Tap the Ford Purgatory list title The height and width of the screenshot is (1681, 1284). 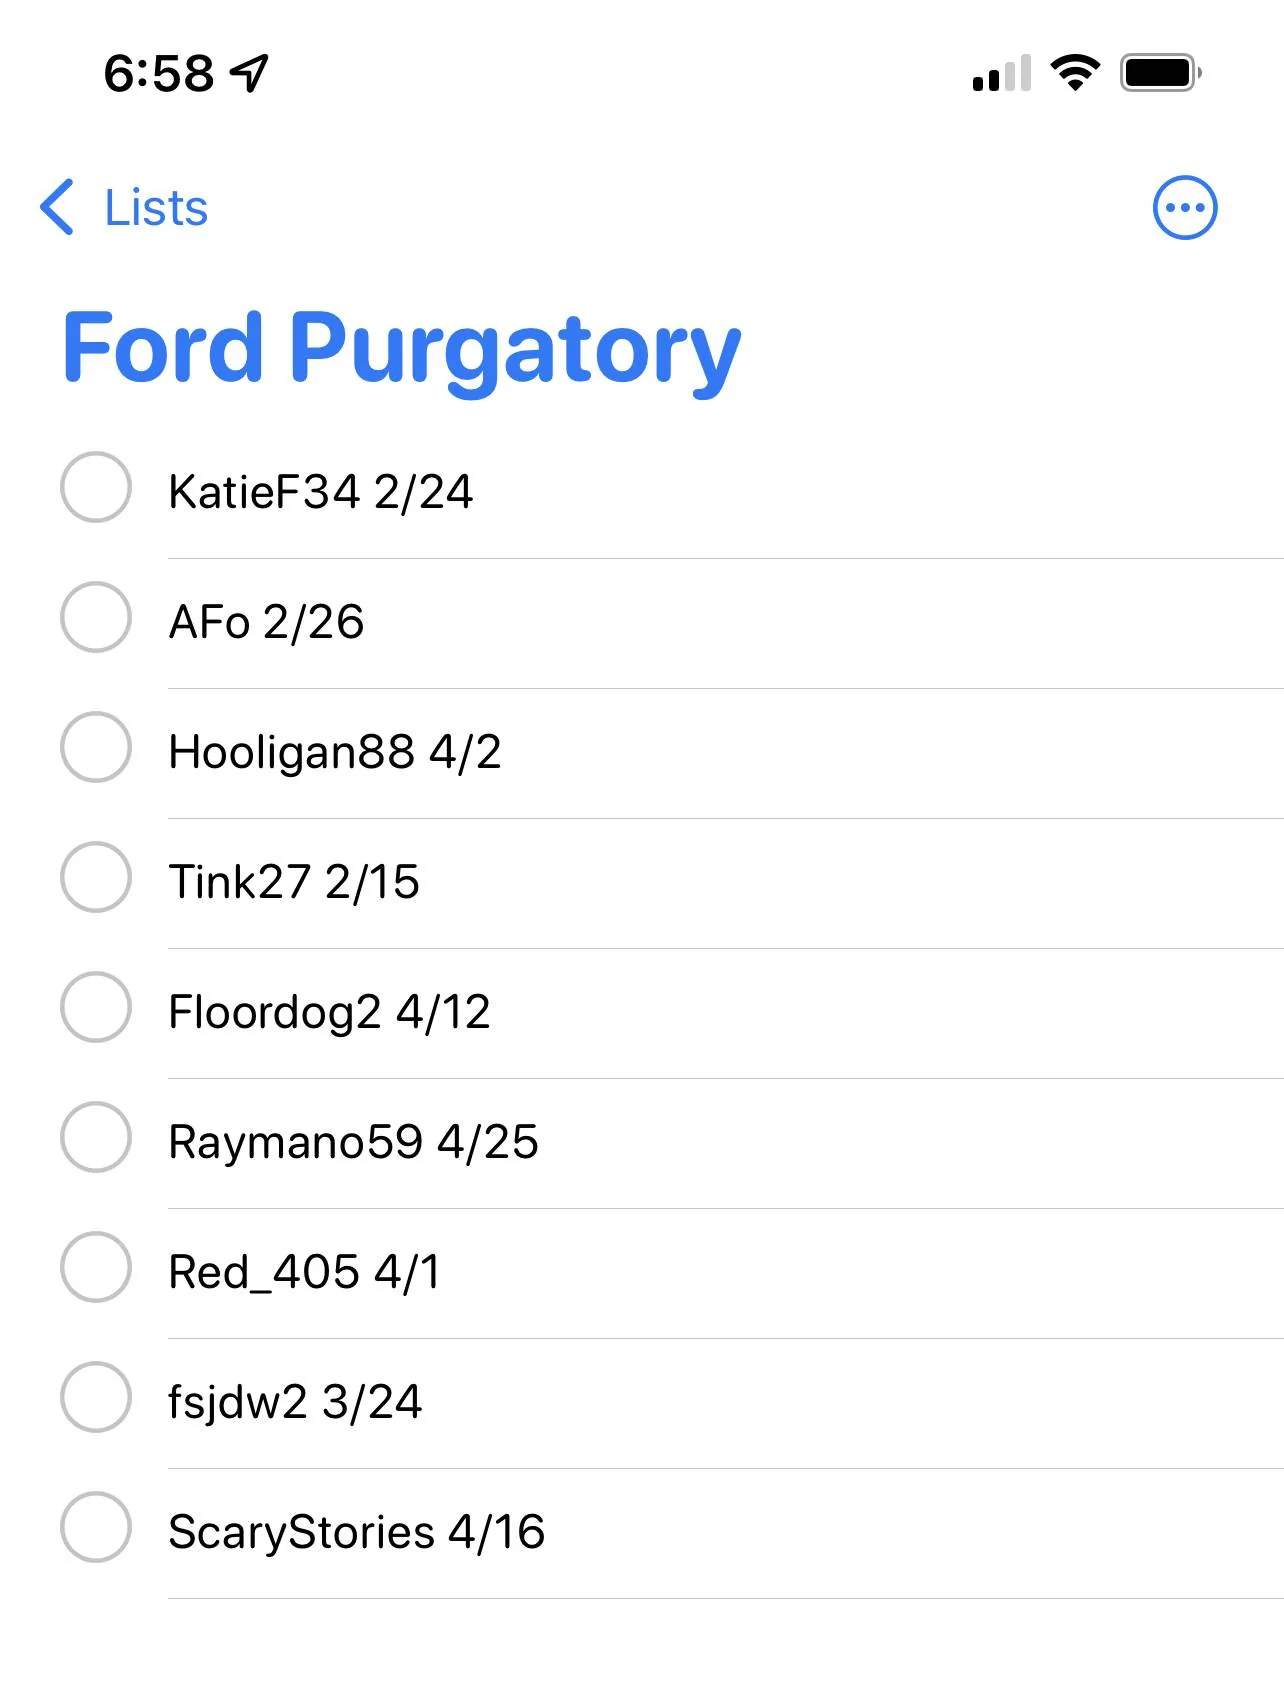point(401,348)
